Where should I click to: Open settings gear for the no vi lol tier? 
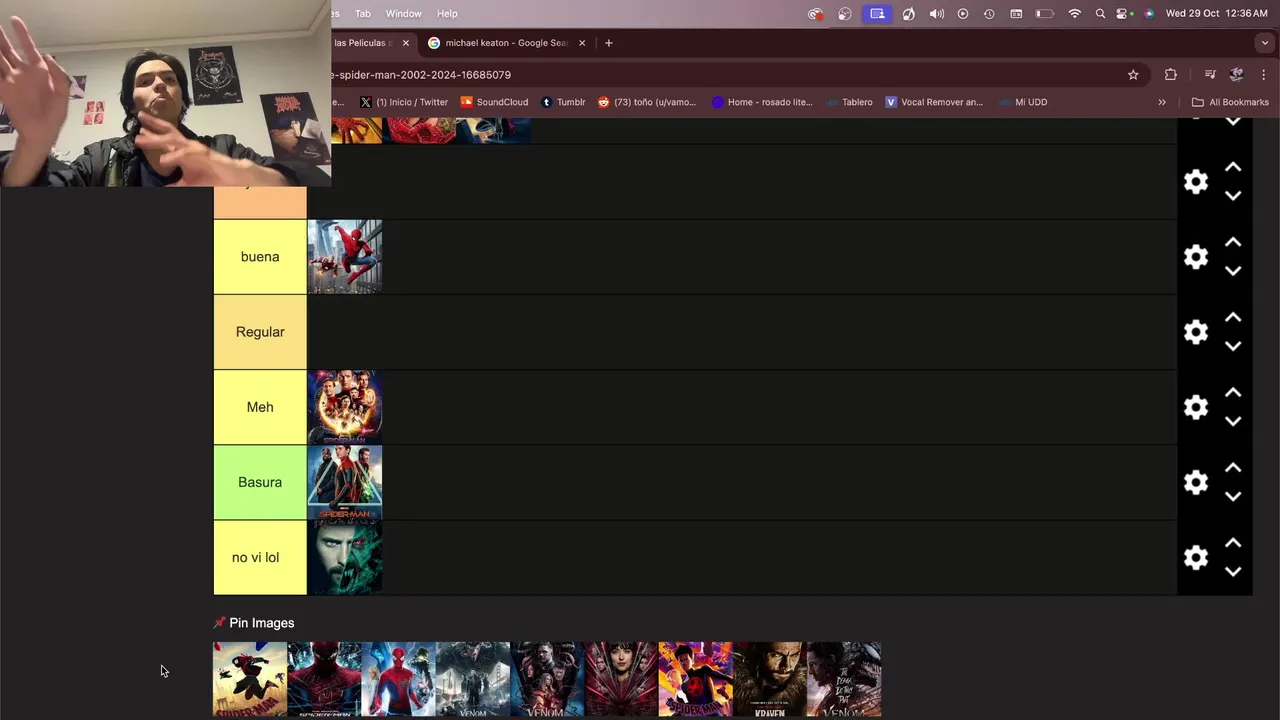coord(1196,557)
